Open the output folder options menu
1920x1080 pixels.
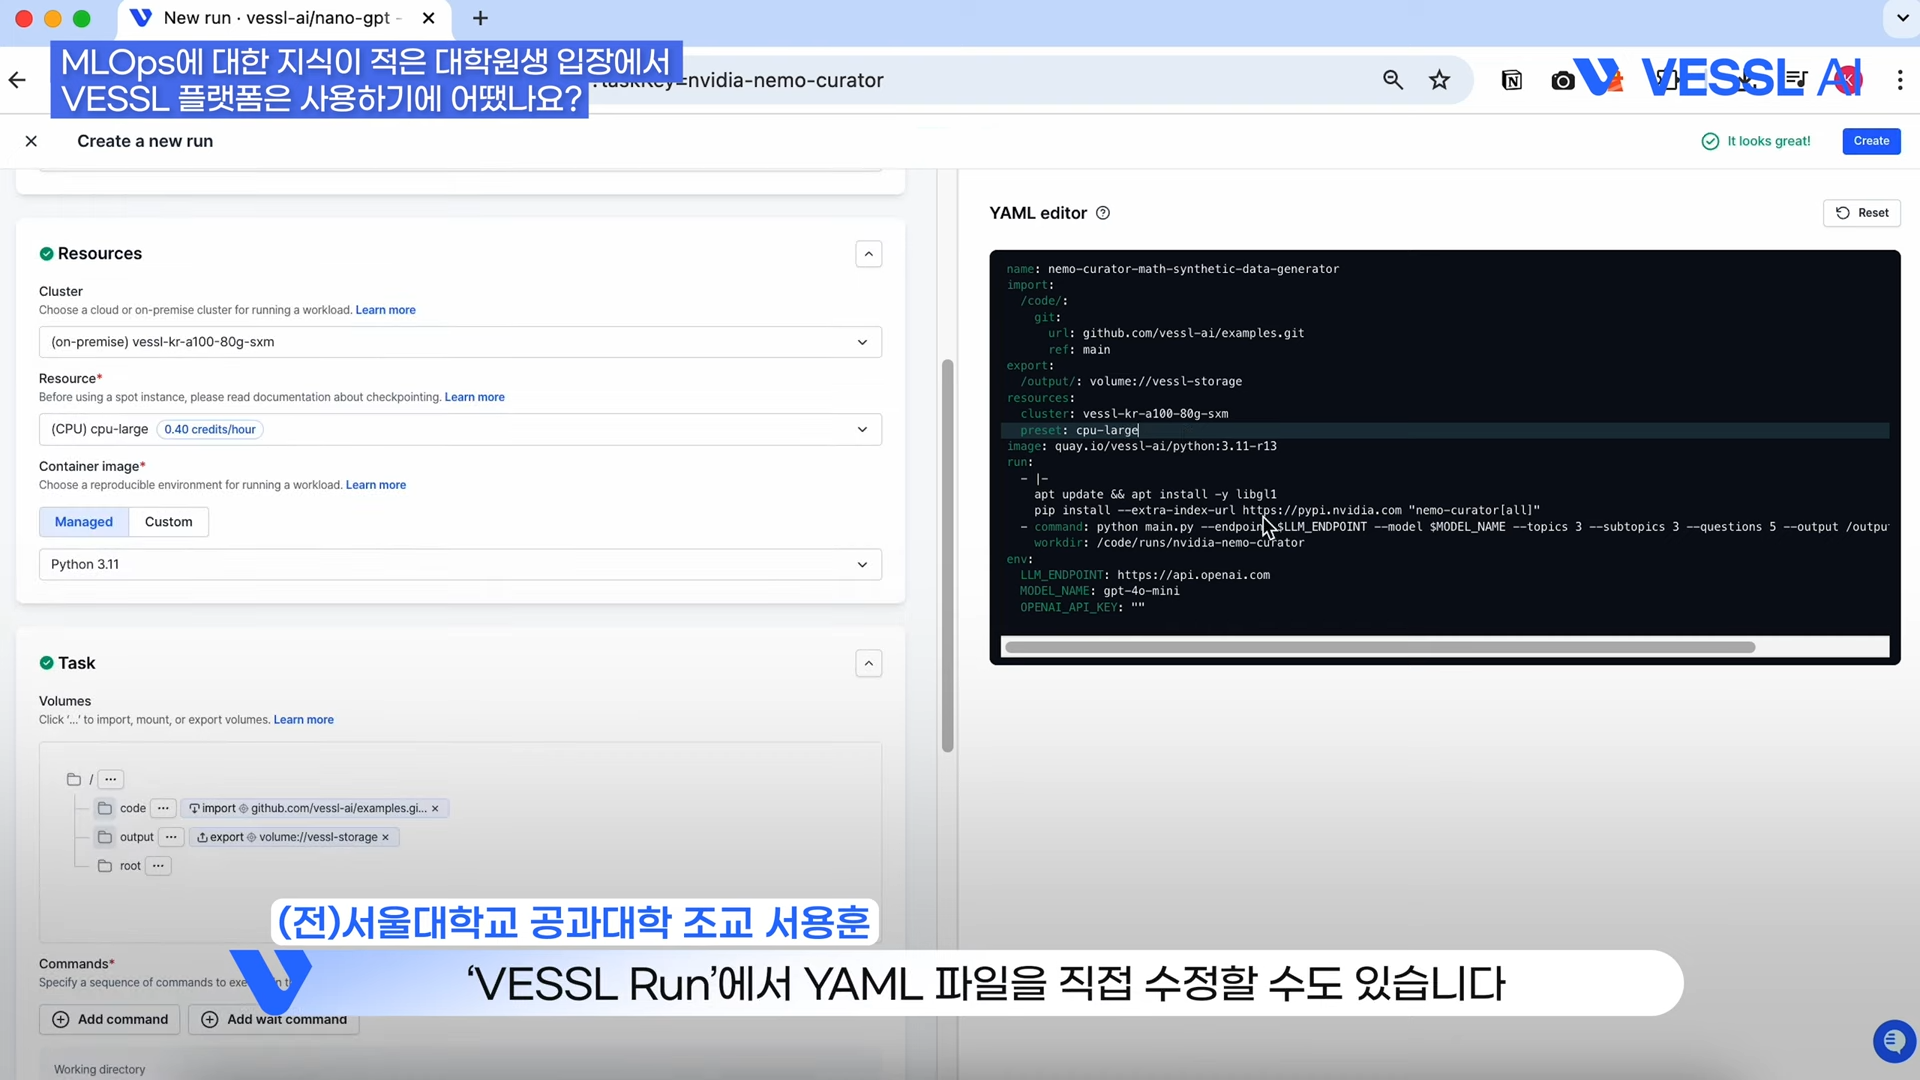pos(171,837)
